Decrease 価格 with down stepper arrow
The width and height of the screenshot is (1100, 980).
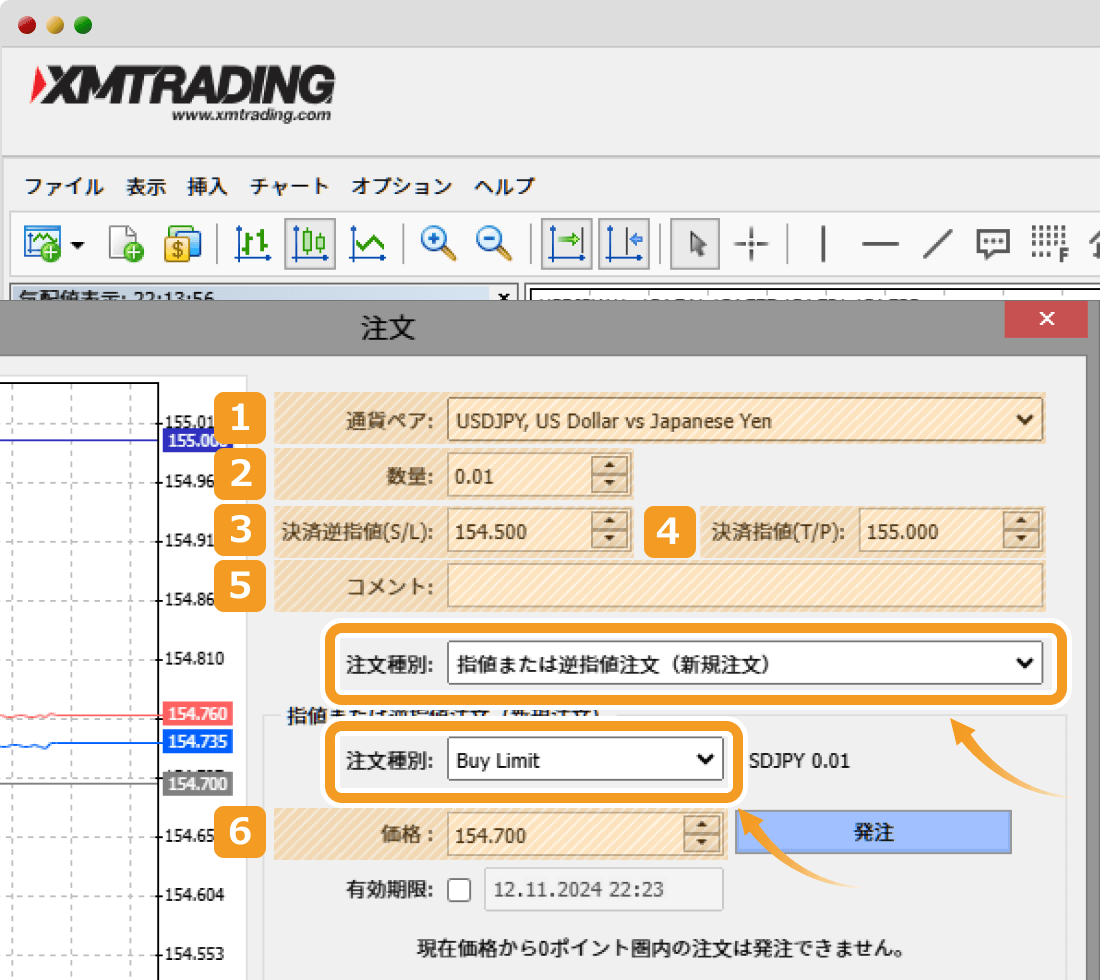pos(702,844)
